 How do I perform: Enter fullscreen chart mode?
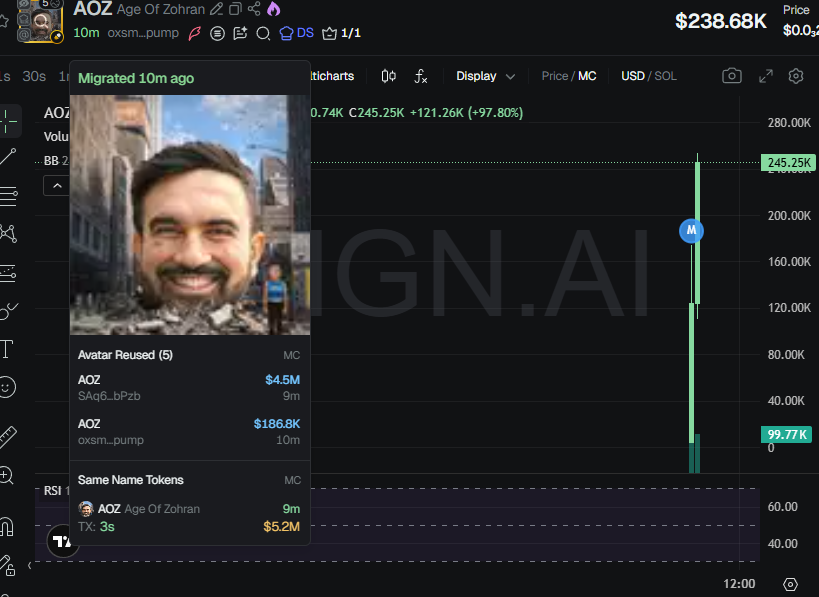click(x=765, y=76)
